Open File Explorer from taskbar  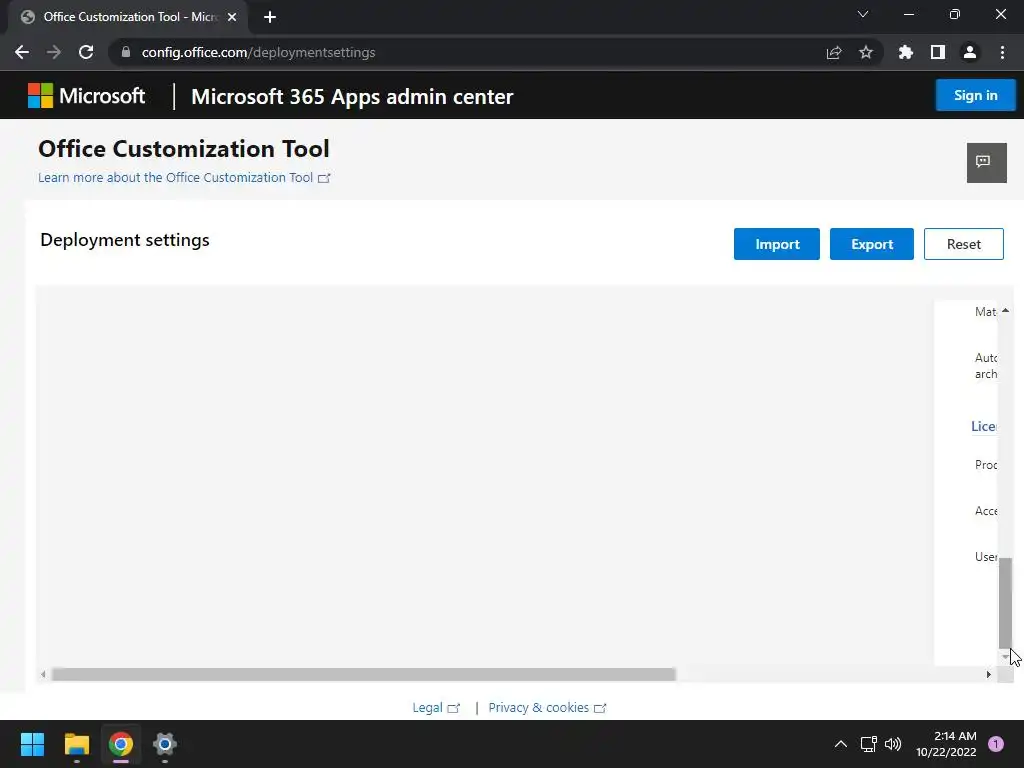(x=76, y=744)
